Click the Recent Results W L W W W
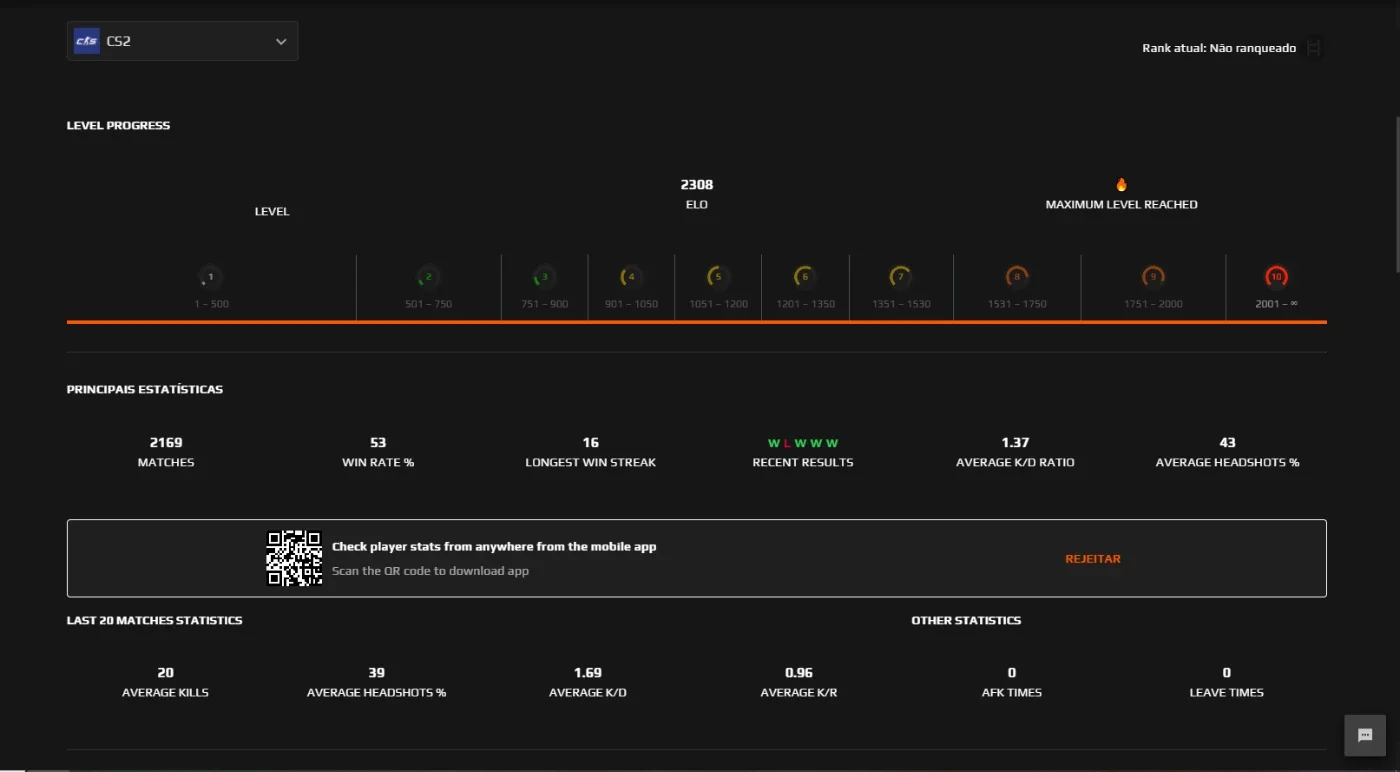The image size is (1400, 772). tap(803, 443)
